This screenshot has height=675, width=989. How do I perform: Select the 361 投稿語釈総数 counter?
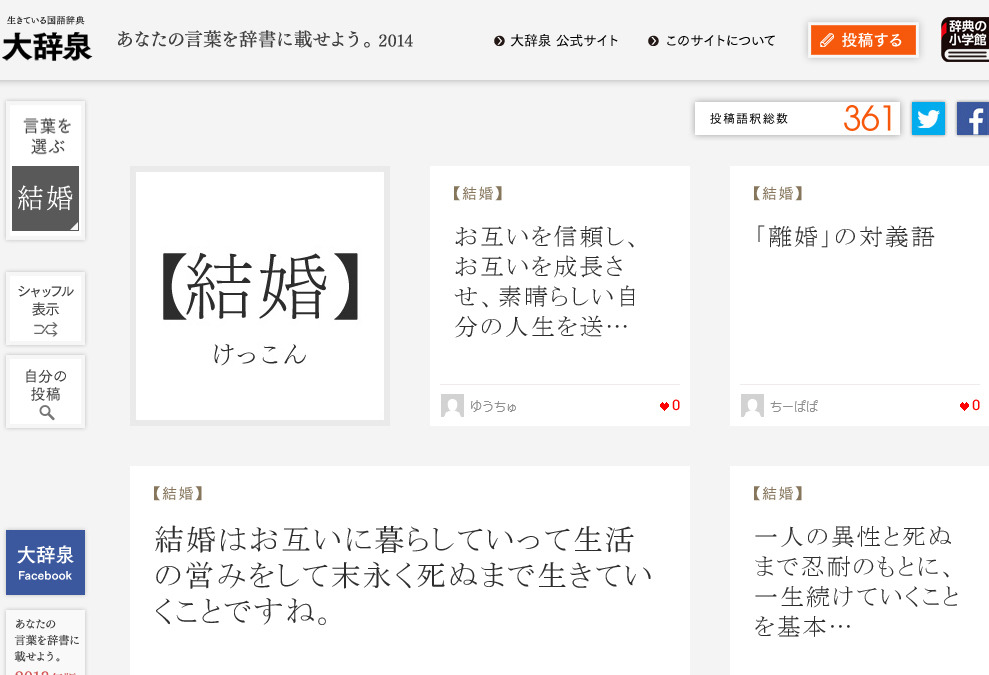click(797, 119)
